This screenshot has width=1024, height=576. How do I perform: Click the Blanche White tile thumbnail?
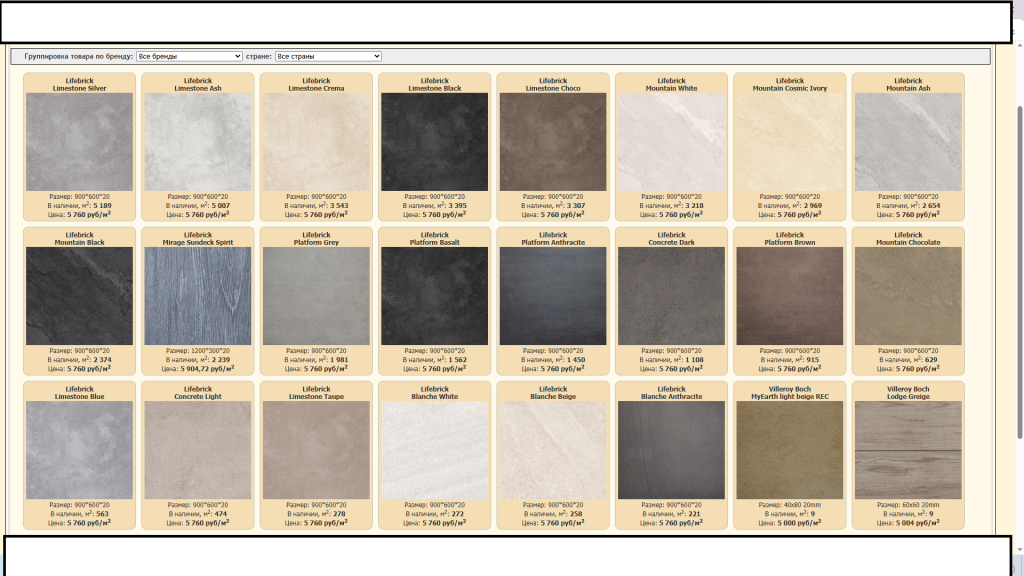pyautogui.click(x=435, y=450)
